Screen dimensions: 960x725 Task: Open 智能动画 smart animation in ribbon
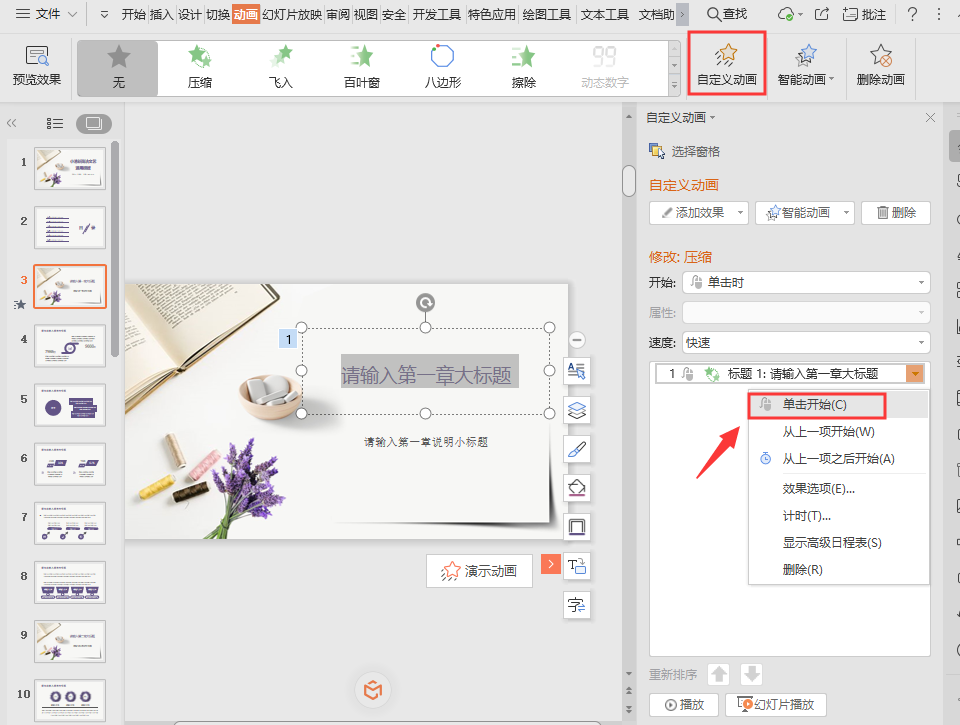click(x=806, y=64)
